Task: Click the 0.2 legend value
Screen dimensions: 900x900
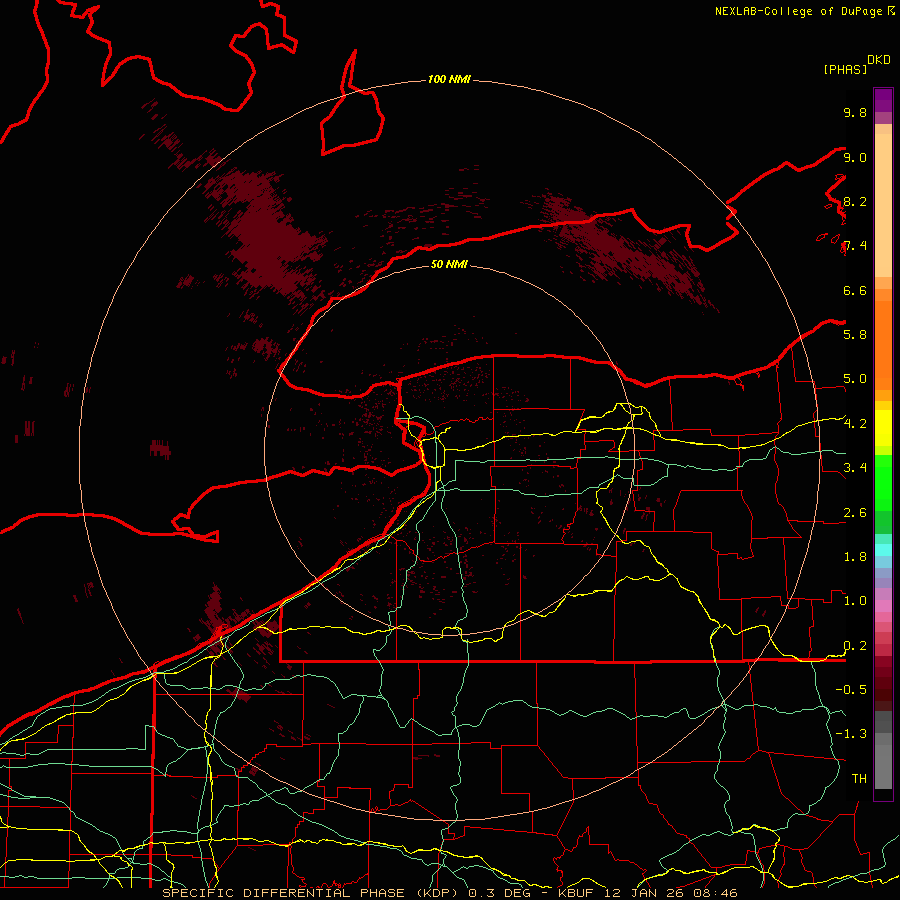Action: coord(855,646)
